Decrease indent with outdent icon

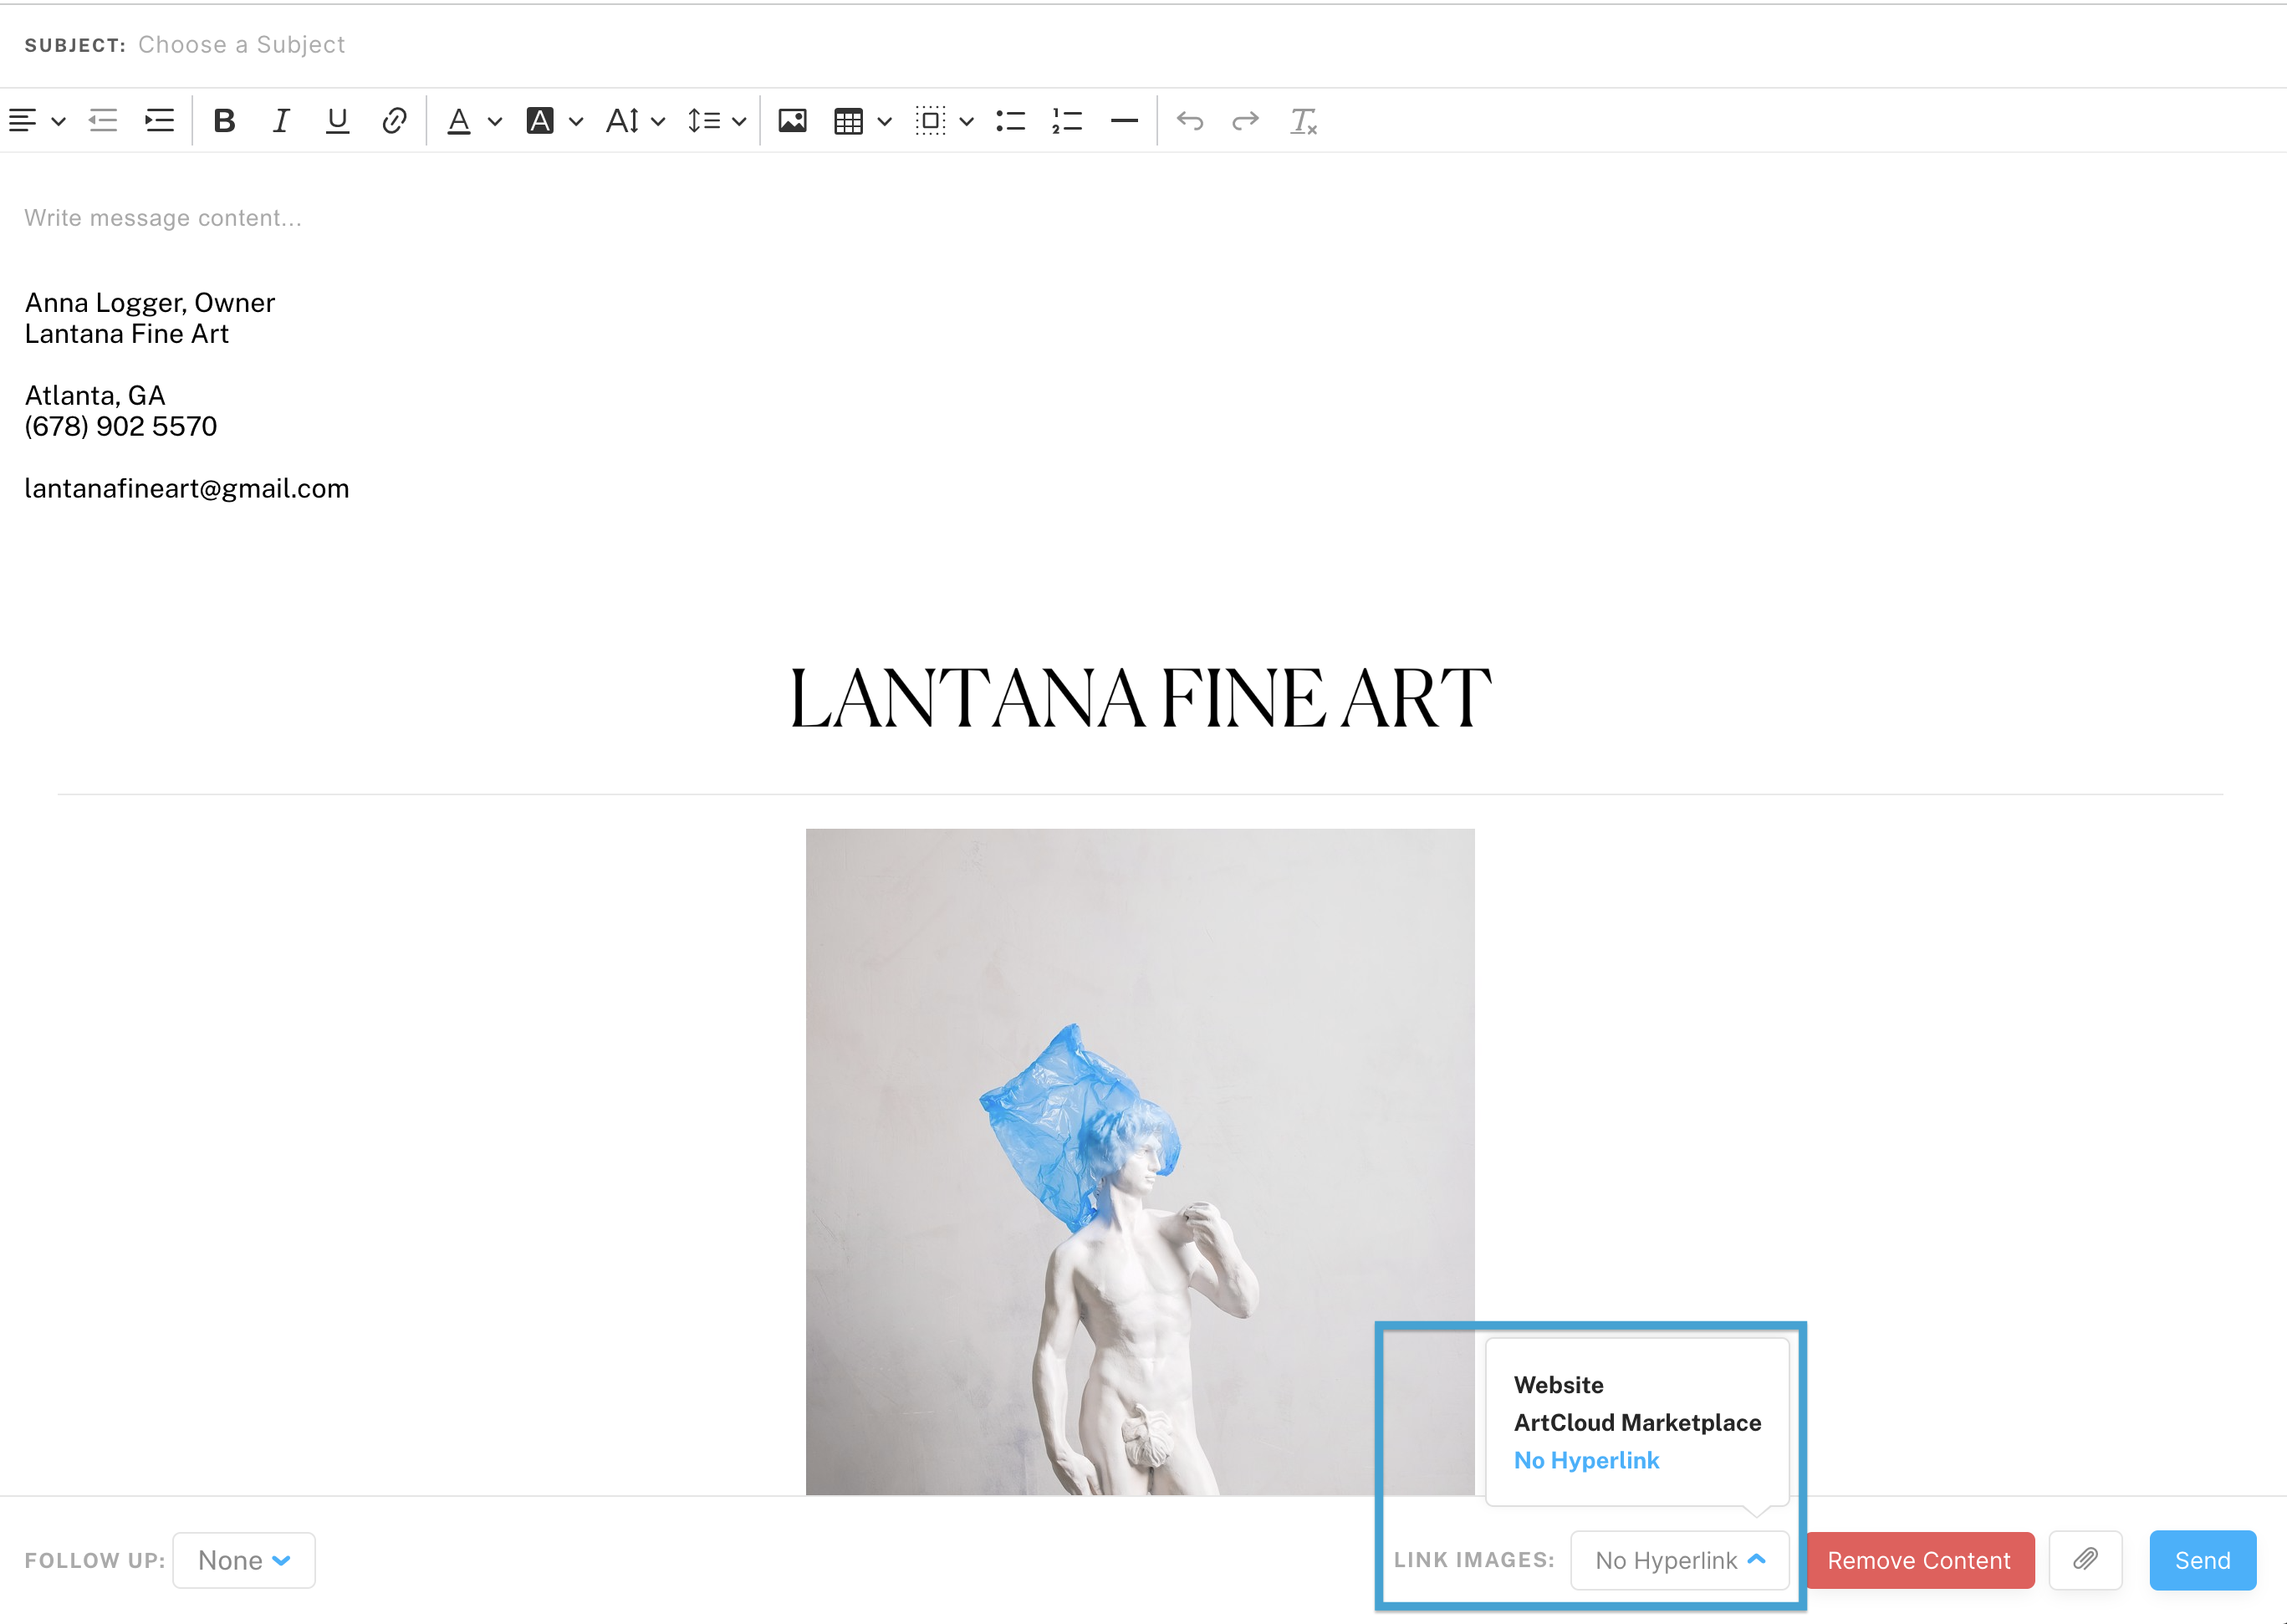103,121
